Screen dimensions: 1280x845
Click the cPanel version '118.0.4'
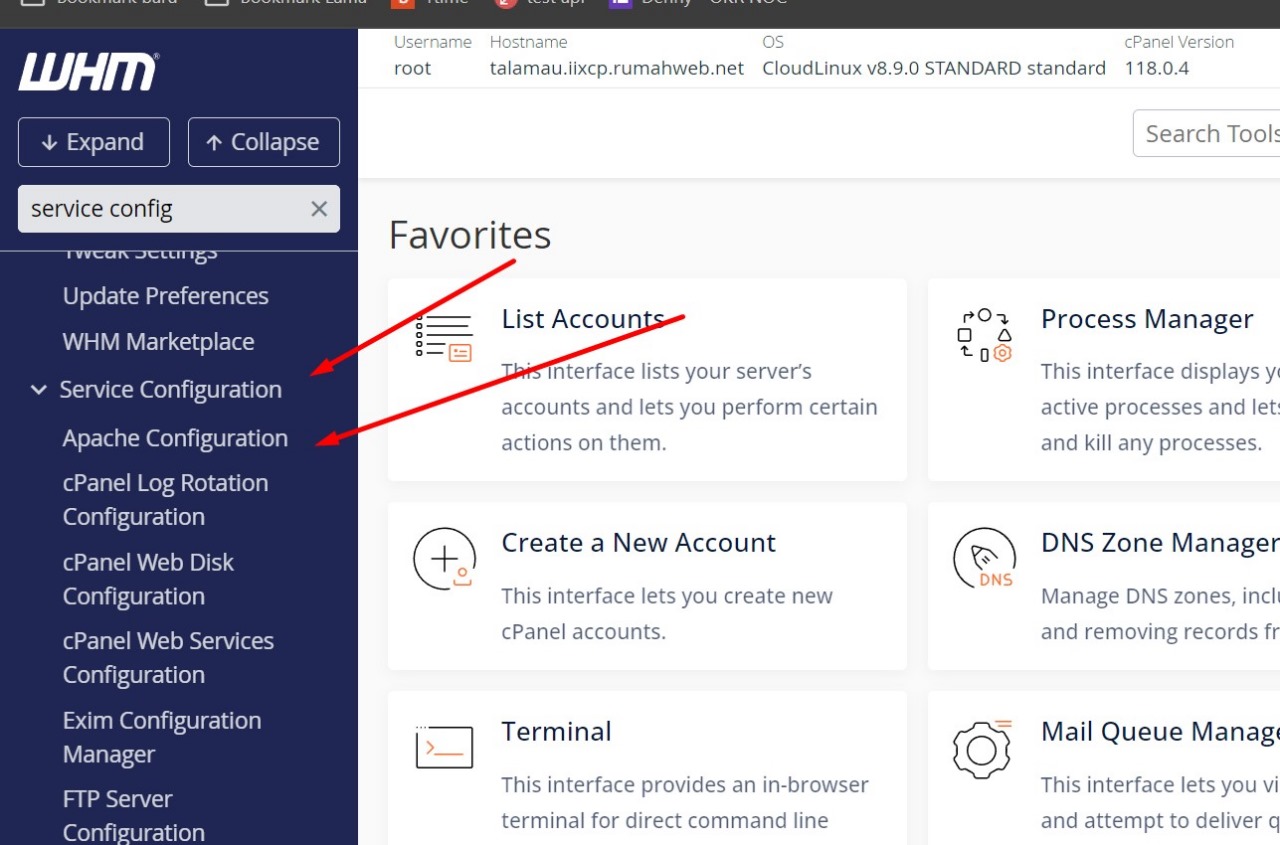click(1157, 68)
